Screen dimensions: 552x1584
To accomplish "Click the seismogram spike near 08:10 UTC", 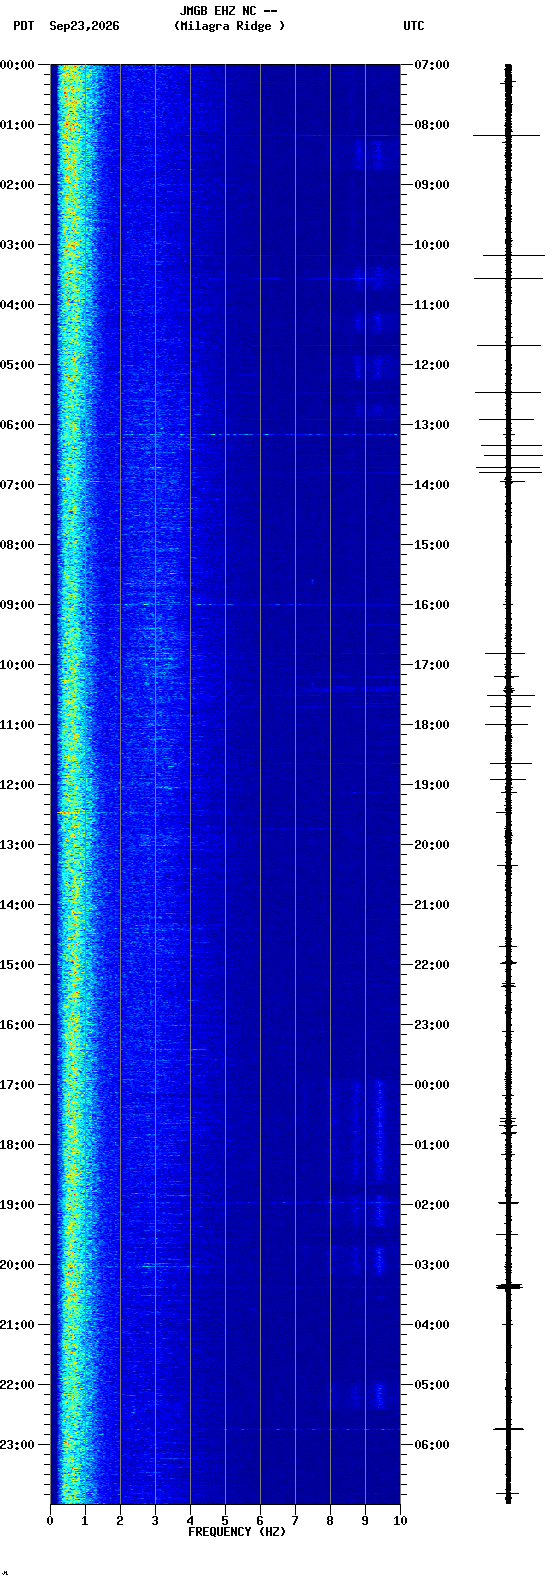I will coord(506,135).
